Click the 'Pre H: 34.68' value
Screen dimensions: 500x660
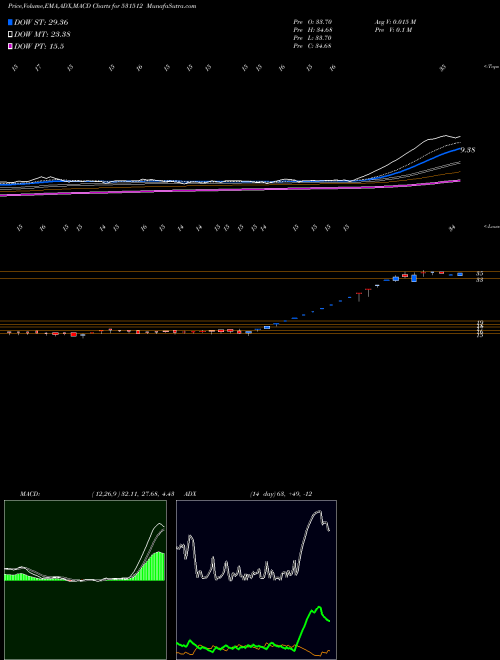point(313,30)
